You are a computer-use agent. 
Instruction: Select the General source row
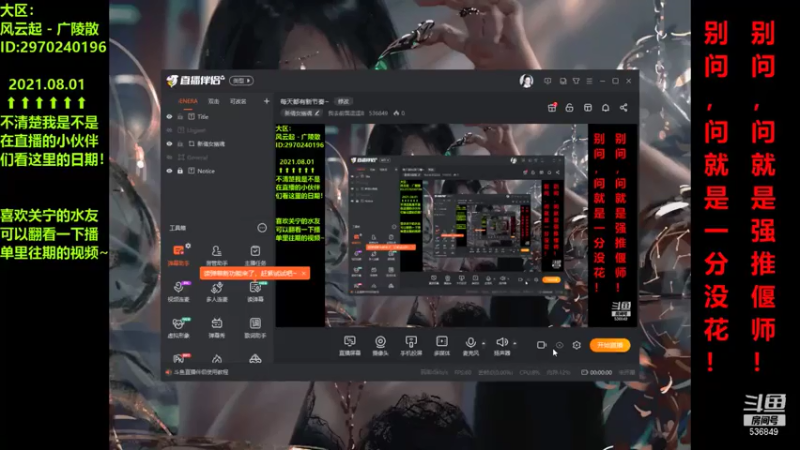point(218,157)
